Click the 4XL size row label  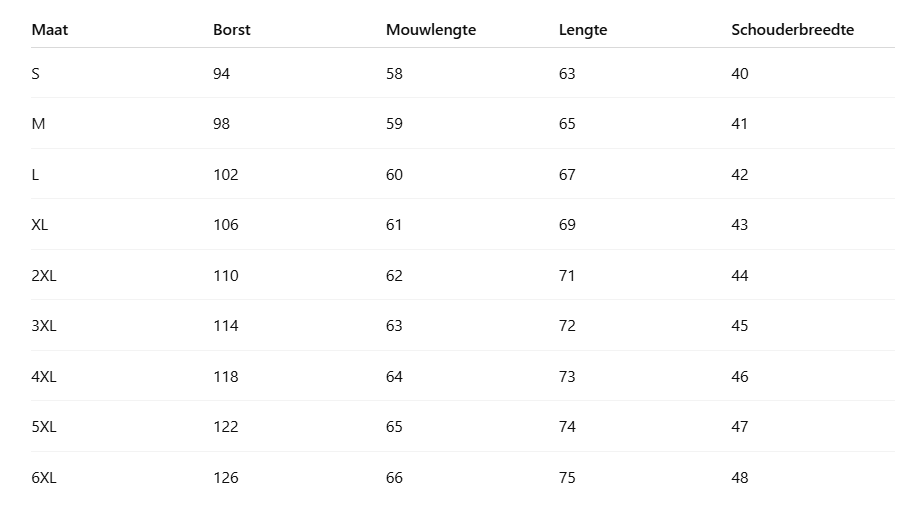coord(44,377)
